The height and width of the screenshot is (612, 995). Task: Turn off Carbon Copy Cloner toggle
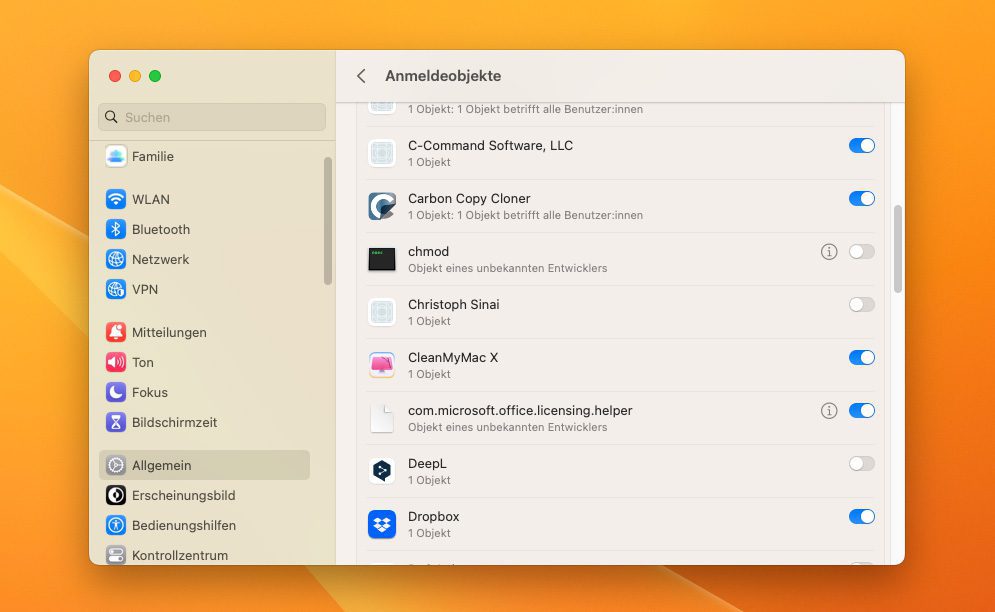pos(862,199)
